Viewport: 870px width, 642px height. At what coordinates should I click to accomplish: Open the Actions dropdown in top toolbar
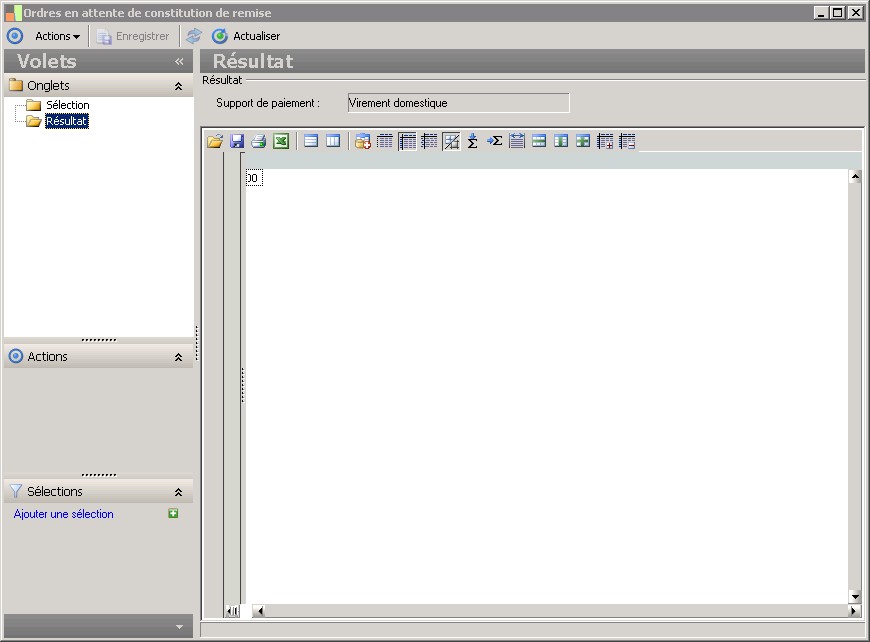pos(57,36)
